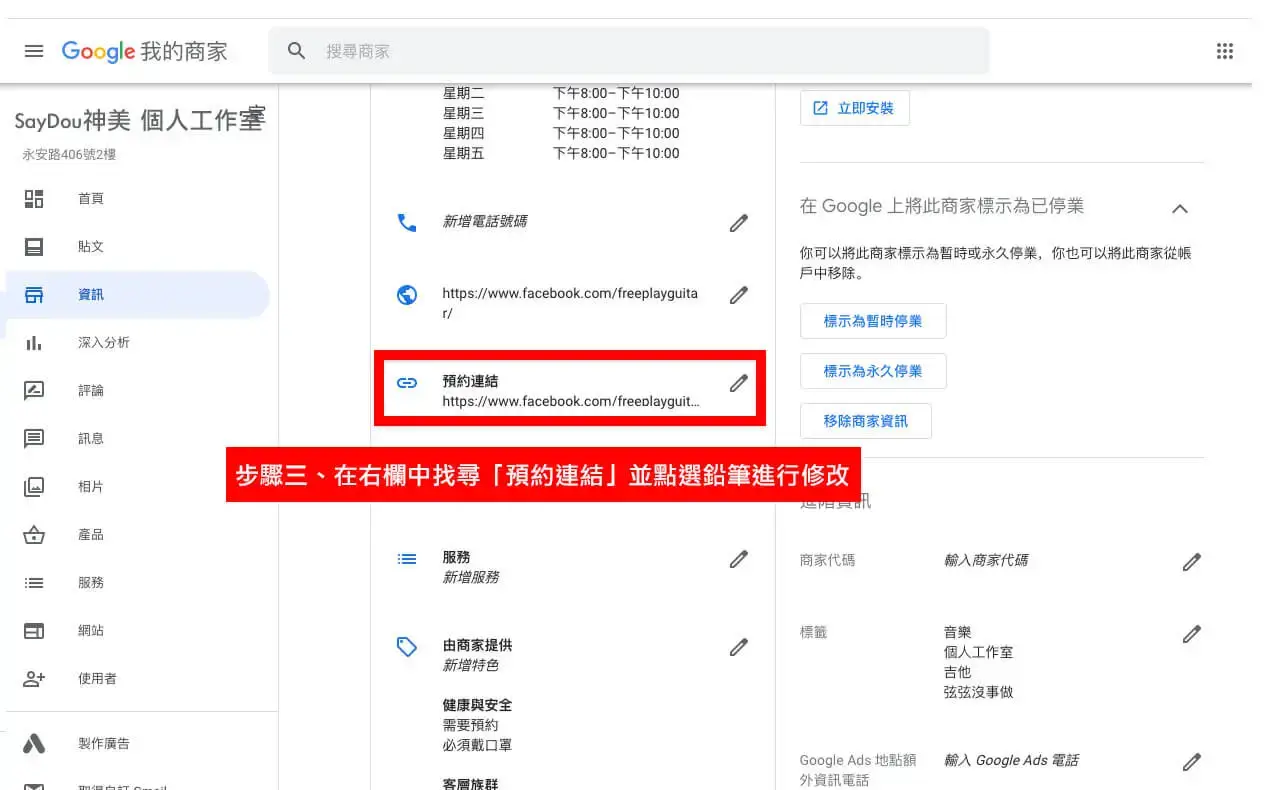Click the SayDou神美 個人工作室 business name
1286x790 pixels.
click(140, 121)
